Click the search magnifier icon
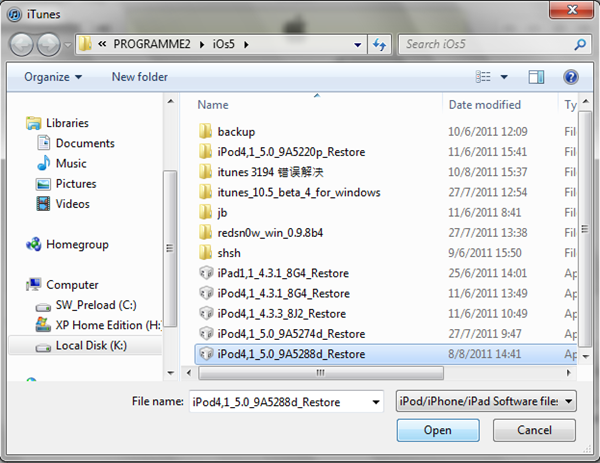Screen dimensions: 600x463 pyautogui.click(x=580, y=45)
